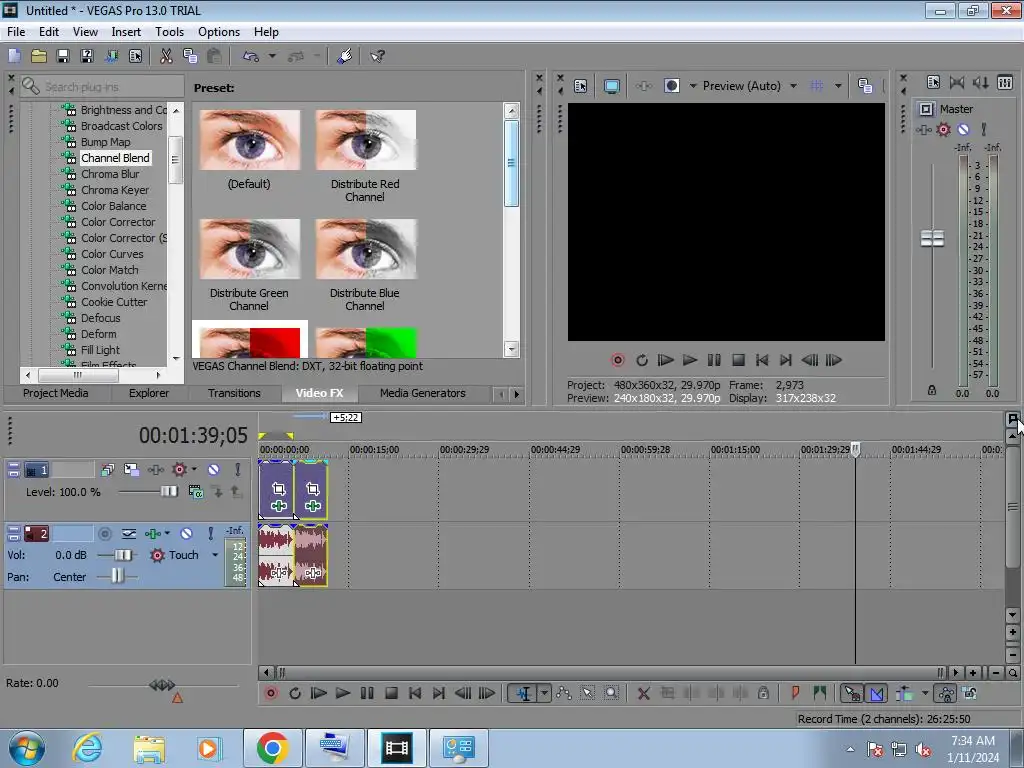Image resolution: width=1024 pixels, height=768 pixels.
Task: Switch to the Media Generators tab
Action: click(423, 393)
